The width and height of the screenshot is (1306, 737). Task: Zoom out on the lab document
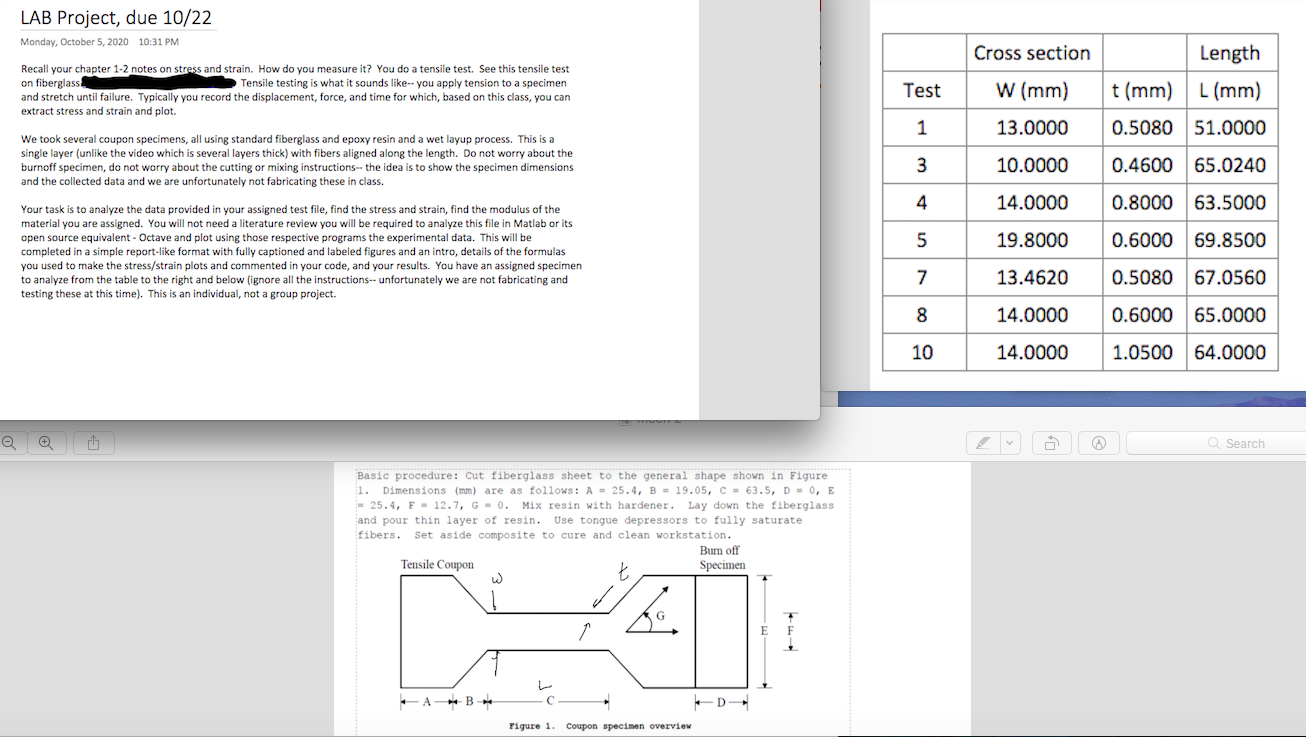(11, 442)
